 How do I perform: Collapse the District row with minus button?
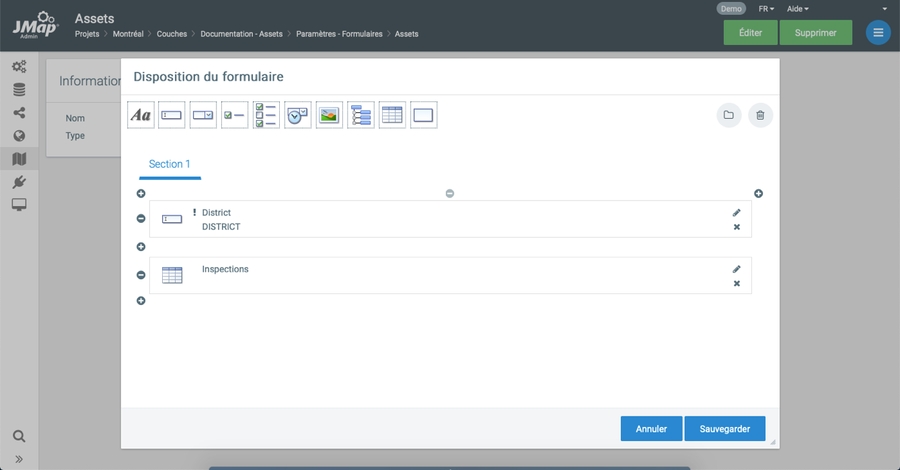click(x=141, y=219)
